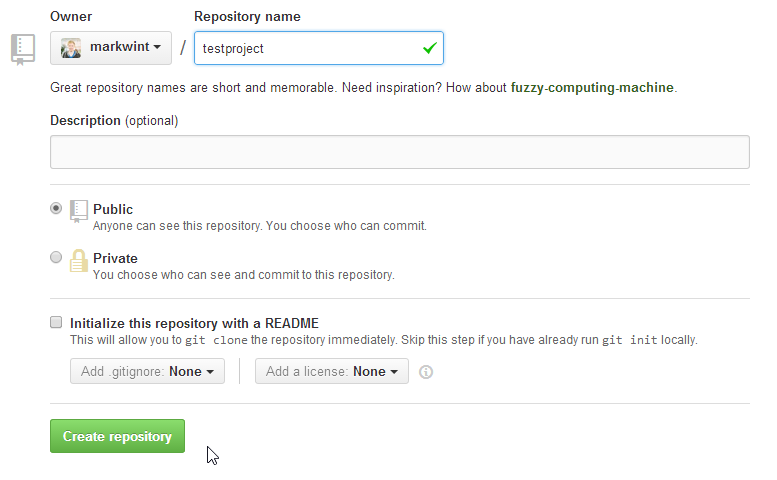Click into the Description text box
Viewport: 777px width, 480px height.
pyautogui.click(x=399, y=152)
